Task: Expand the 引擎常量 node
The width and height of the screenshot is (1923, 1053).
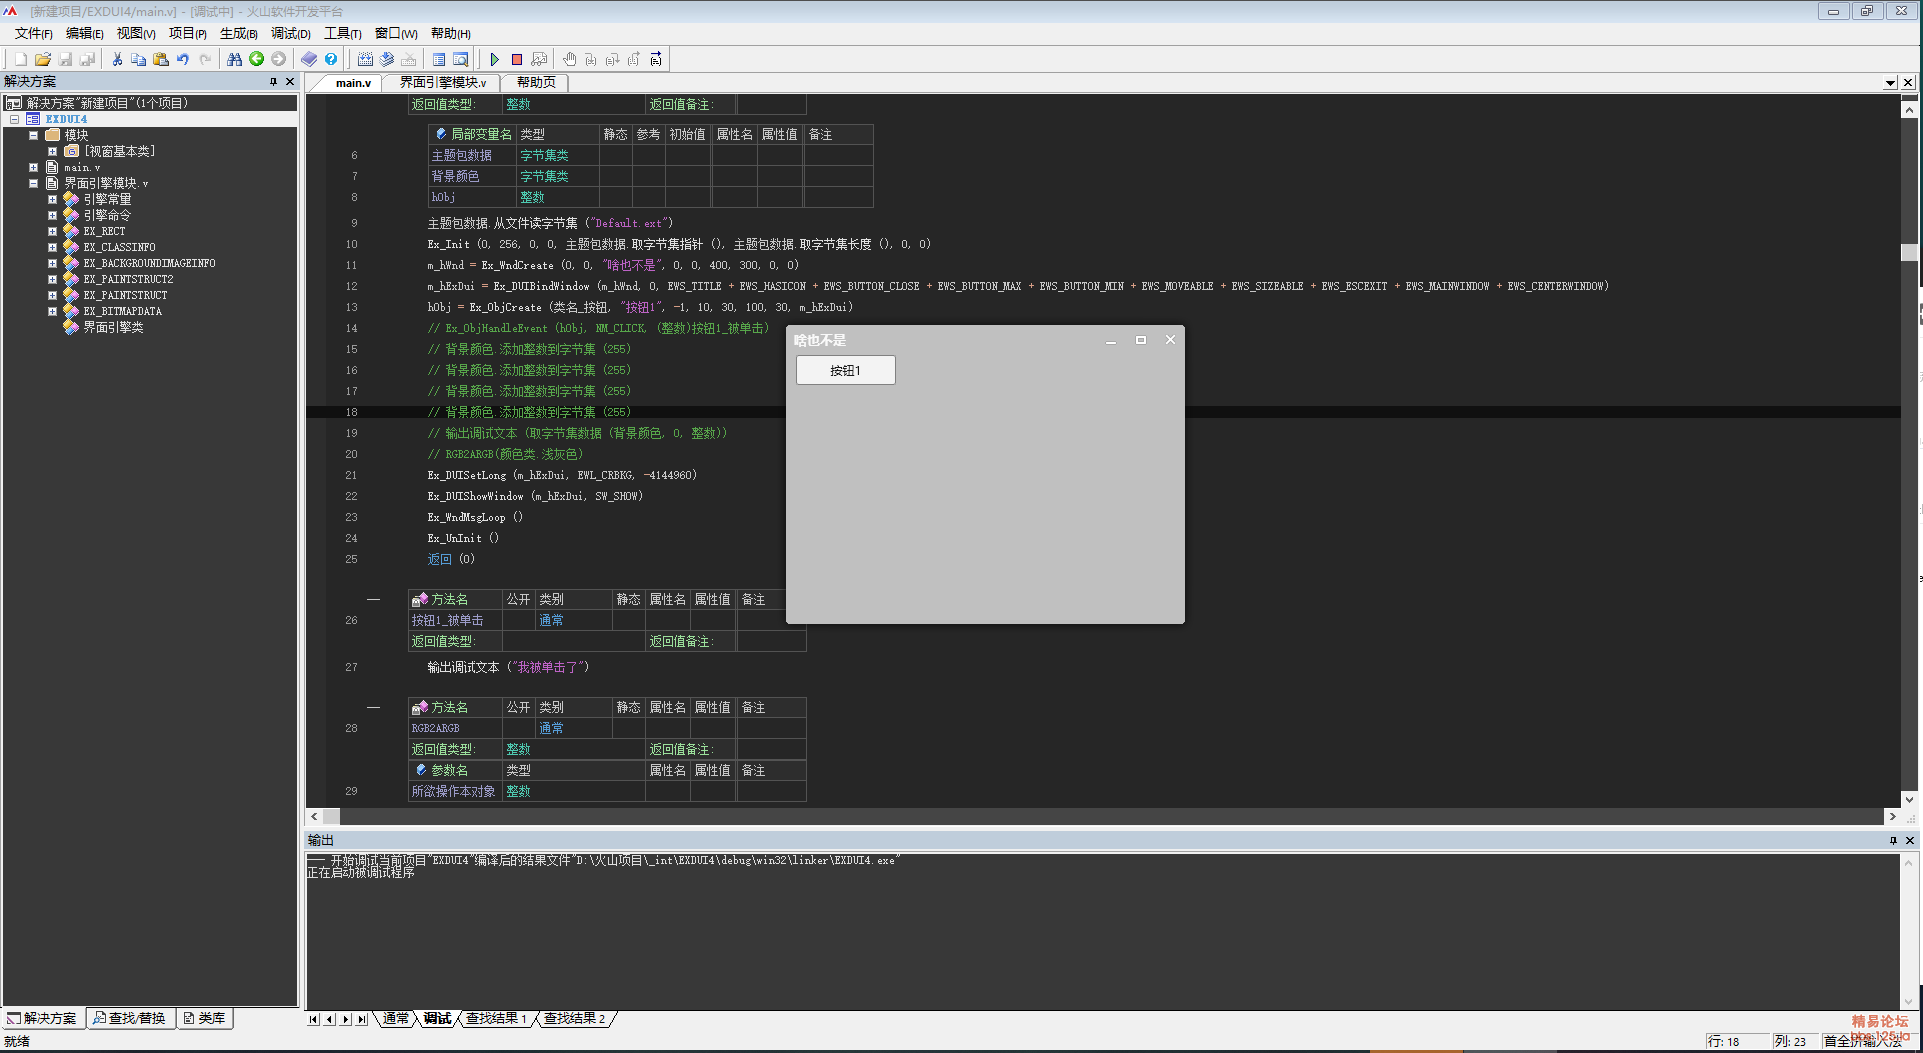Action: 52,199
